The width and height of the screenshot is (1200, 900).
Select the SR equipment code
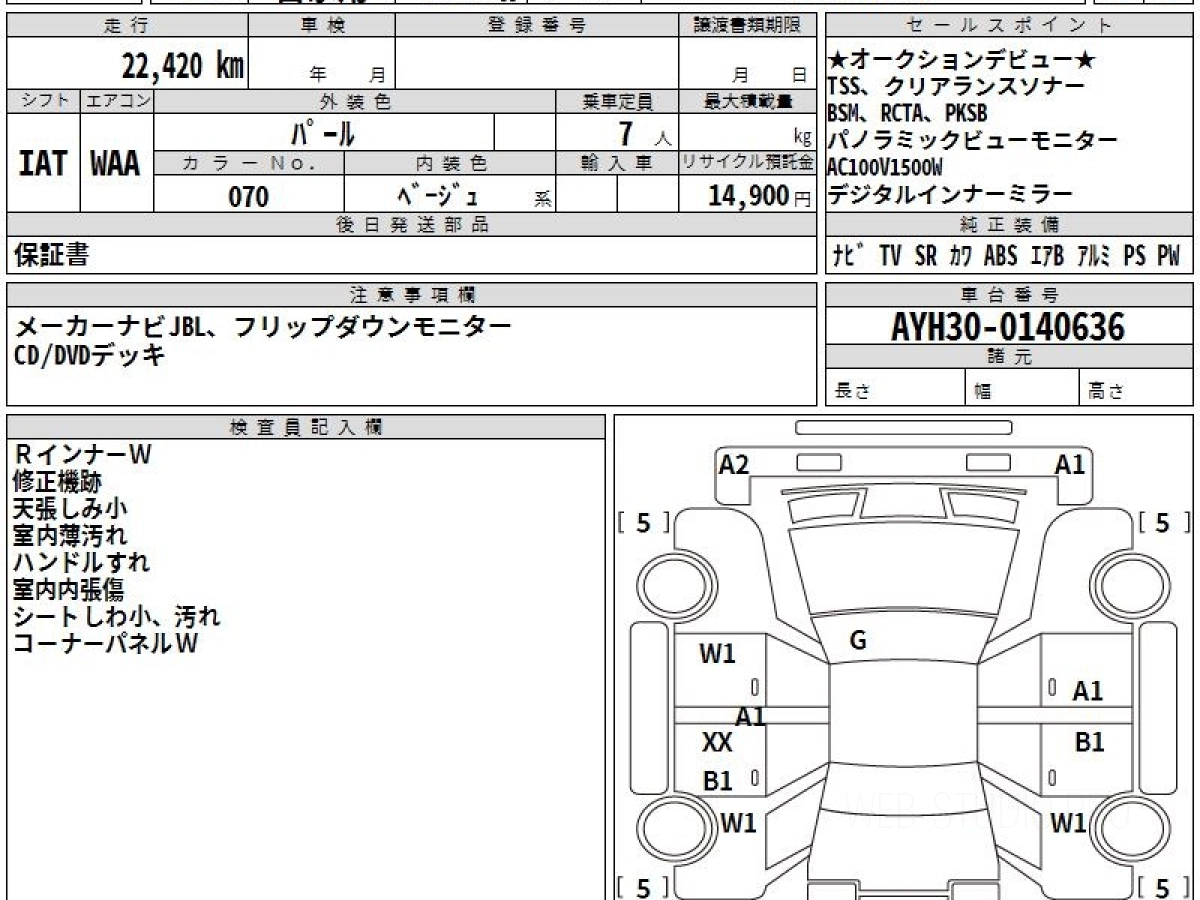[926, 257]
